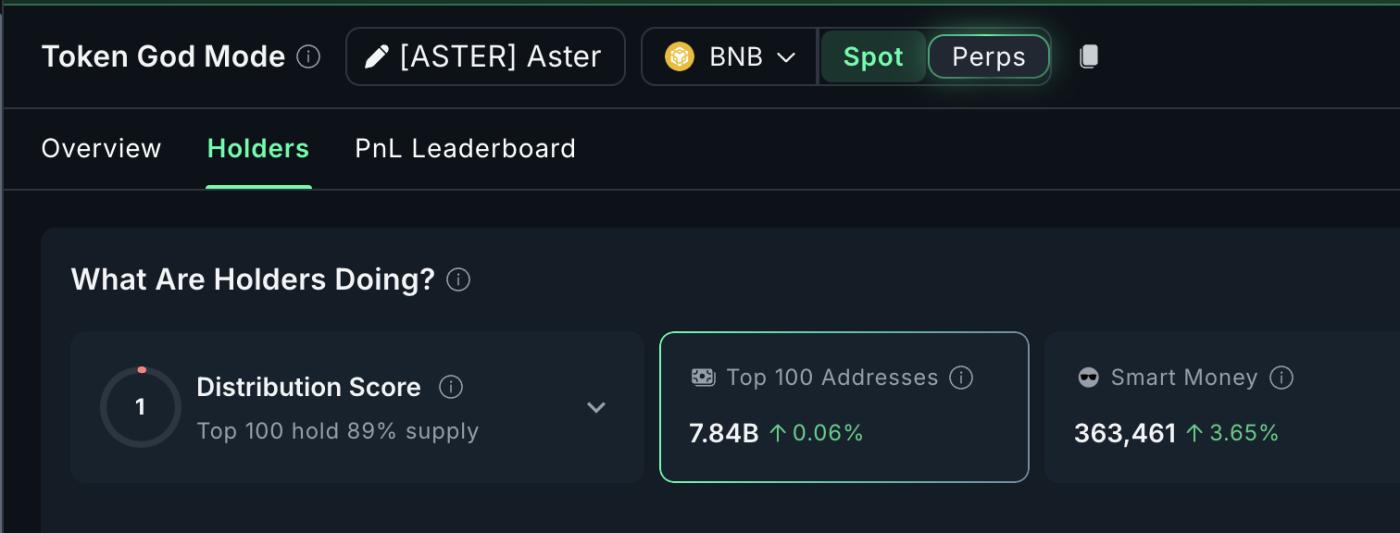Click info icon beside Token God Mode
The width and height of the screenshot is (1400, 533).
click(309, 57)
